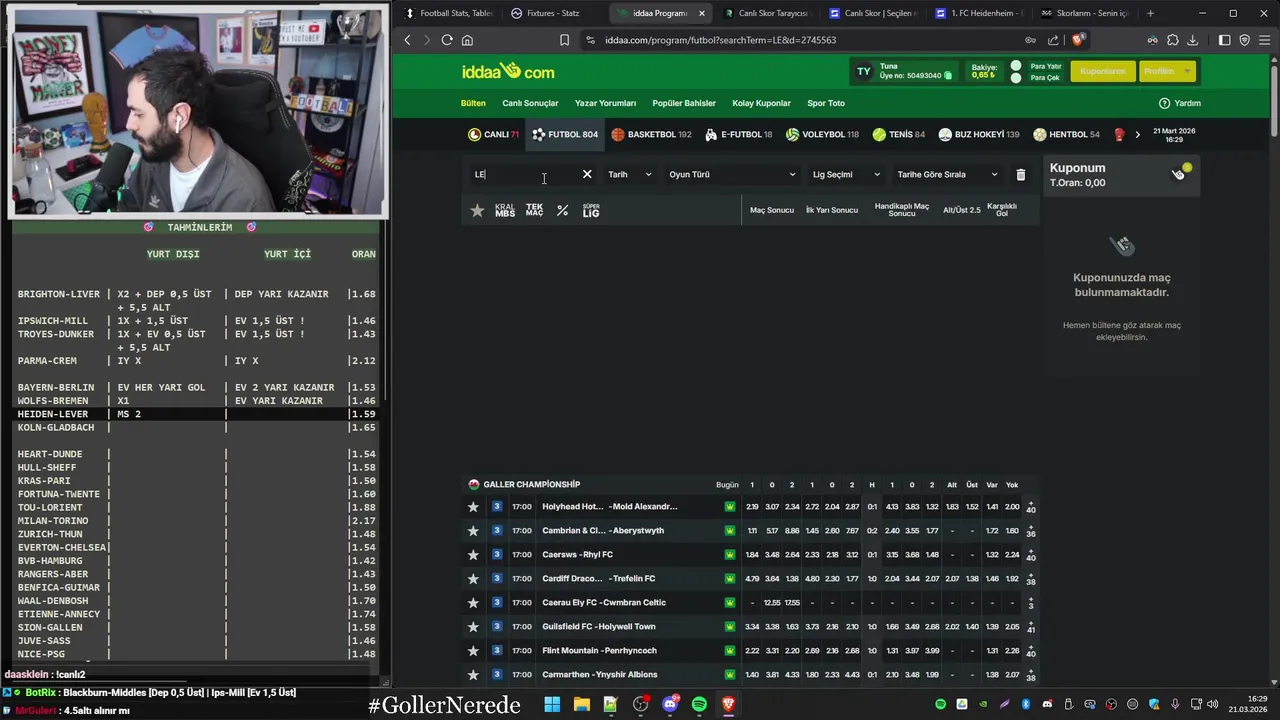This screenshot has width=1280, height=720.
Task: Open the Tarih date dropdown
Action: 629,174
